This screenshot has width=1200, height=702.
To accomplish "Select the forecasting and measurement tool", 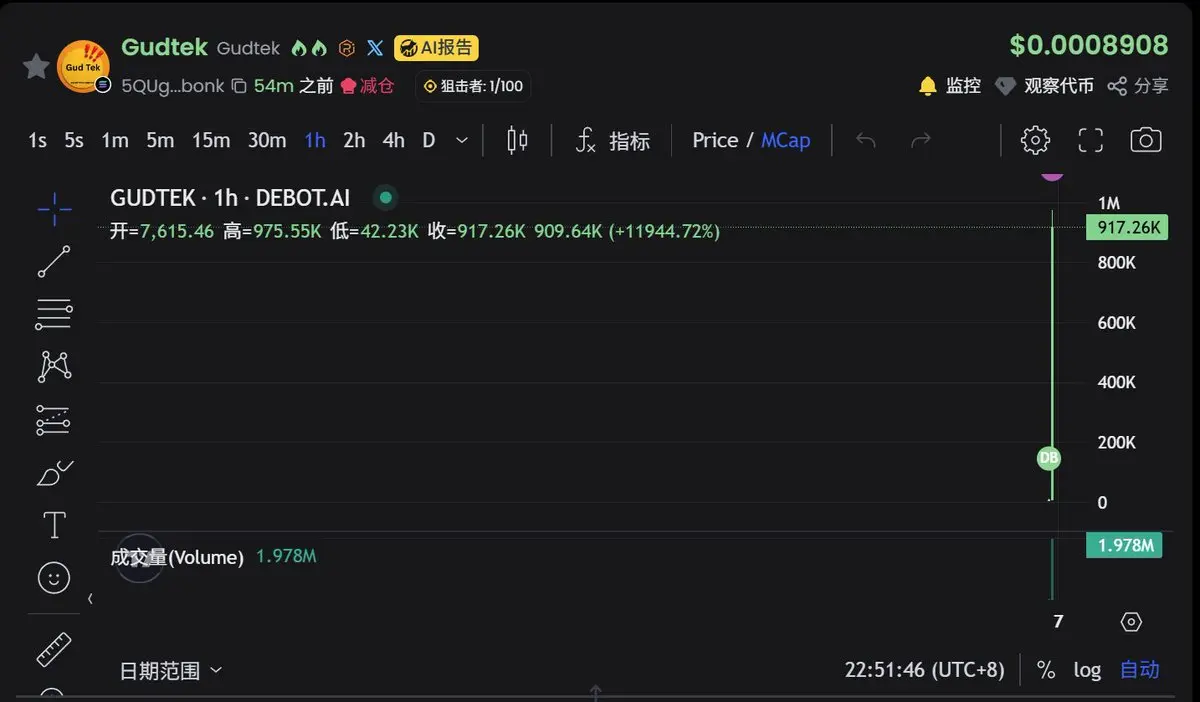I will coord(54,420).
